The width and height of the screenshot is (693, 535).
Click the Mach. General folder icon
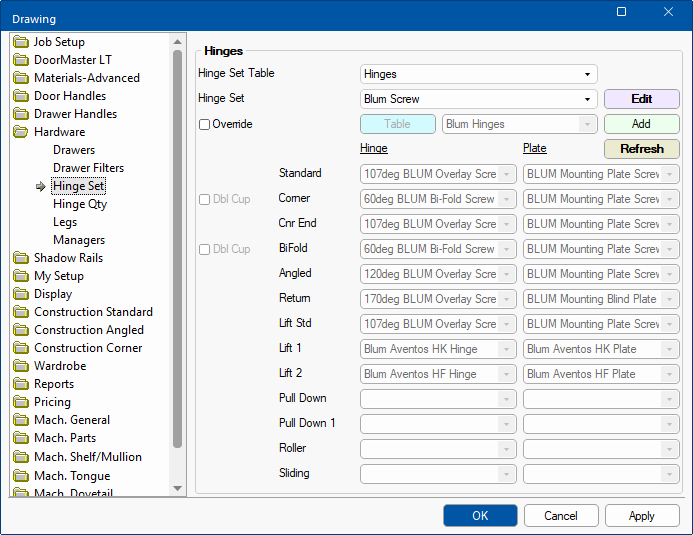click(21, 420)
